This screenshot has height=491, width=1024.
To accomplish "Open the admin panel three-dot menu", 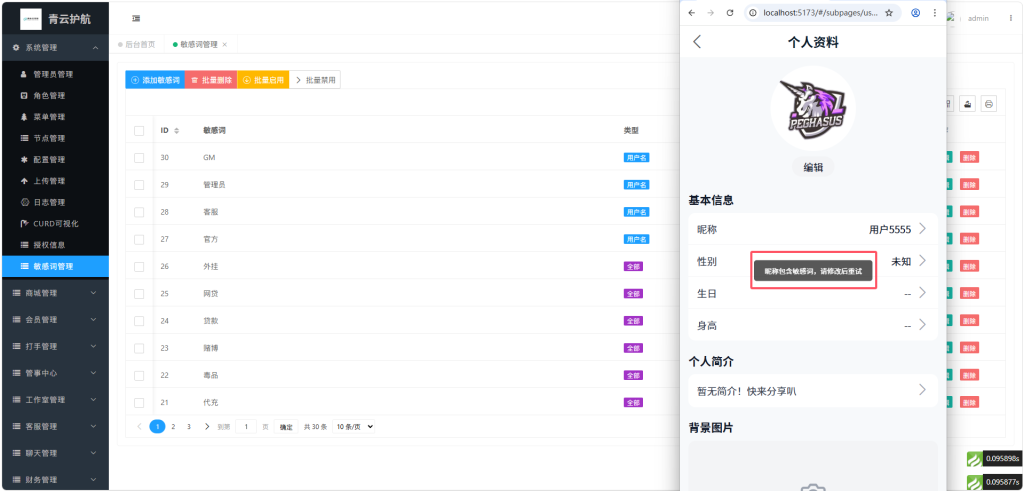I will click(x=1011, y=18).
